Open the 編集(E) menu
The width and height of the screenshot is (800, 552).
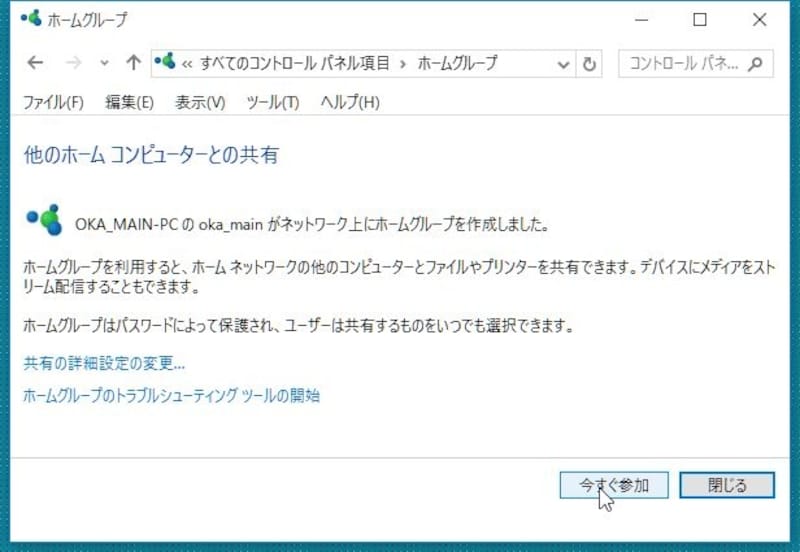(x=129, y=102)
